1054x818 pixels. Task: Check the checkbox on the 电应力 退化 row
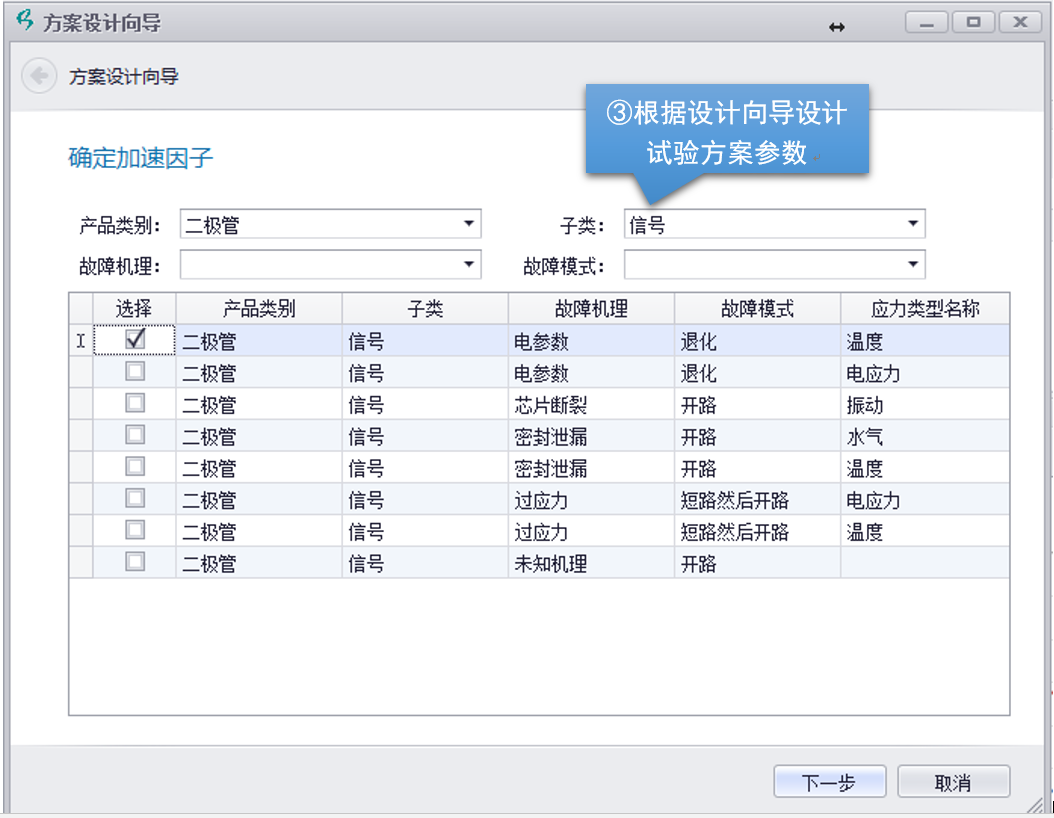[x=134, y=372]
